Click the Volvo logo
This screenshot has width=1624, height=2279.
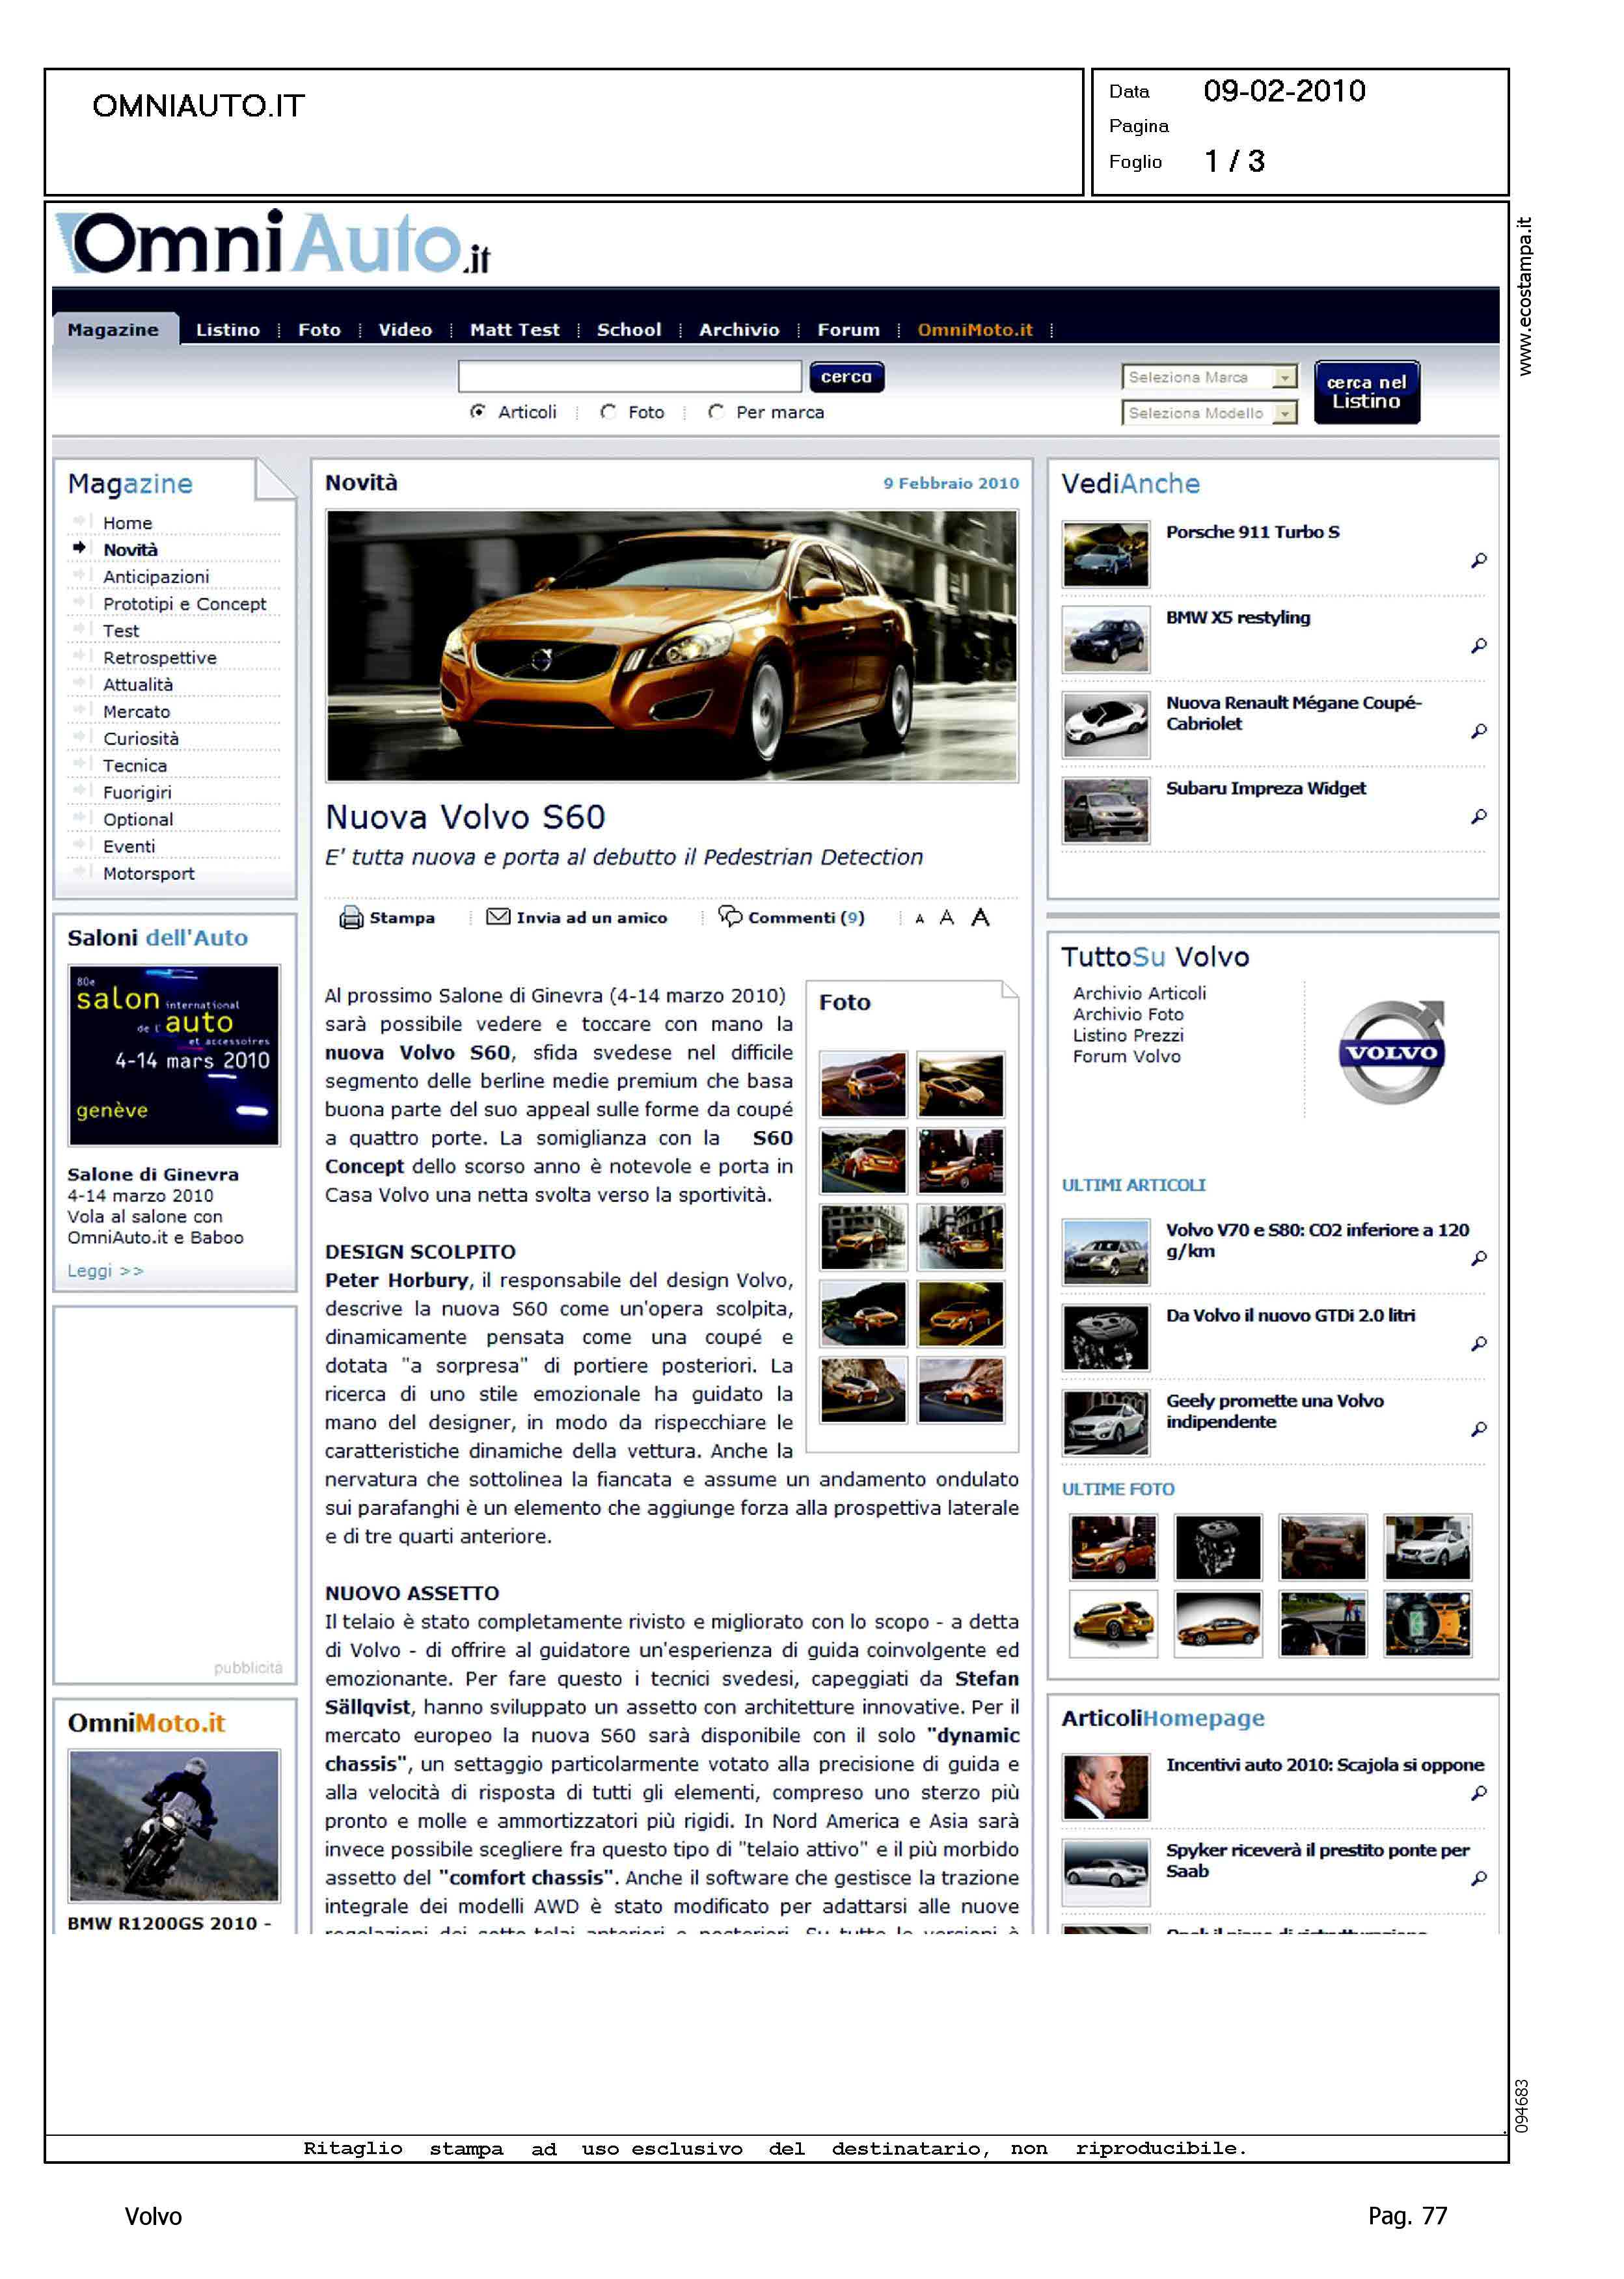tap(1391, 1052)
